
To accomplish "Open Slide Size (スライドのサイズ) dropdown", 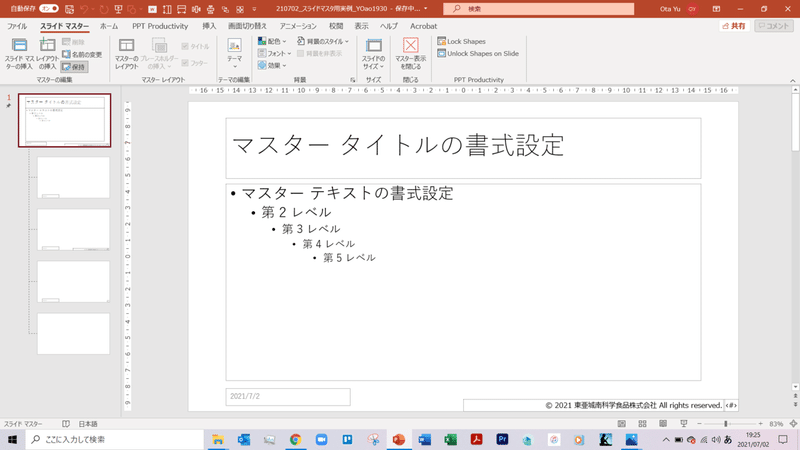I will point(373,53).
